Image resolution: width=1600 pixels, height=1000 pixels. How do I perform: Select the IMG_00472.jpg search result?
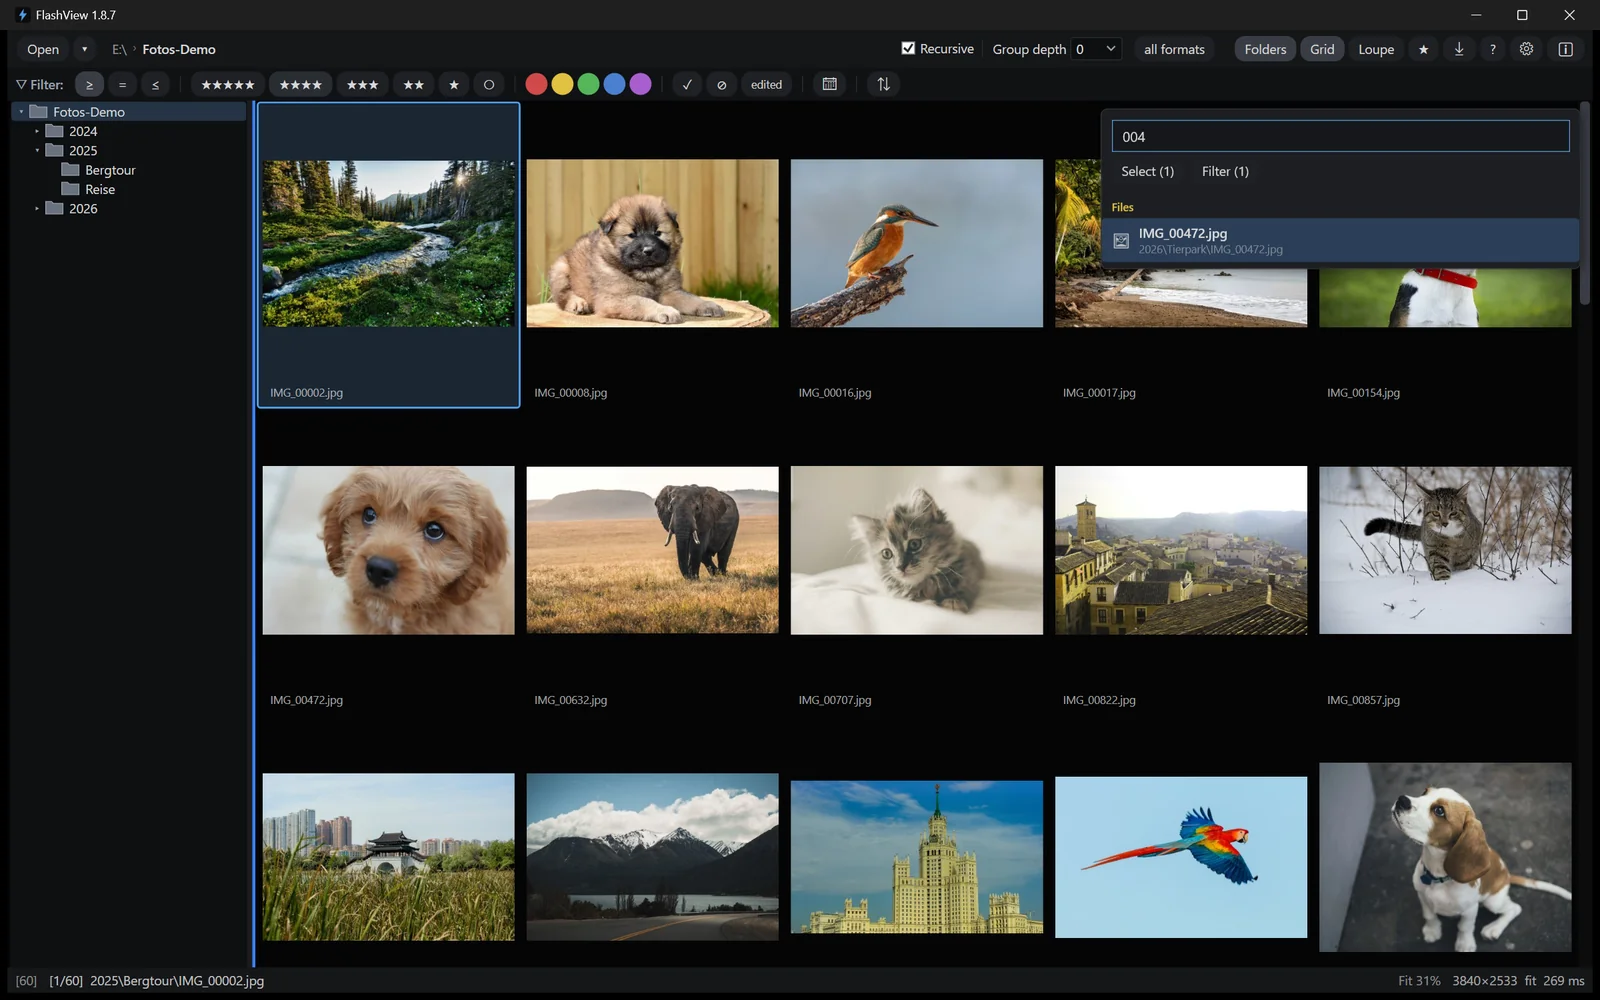tap(1340, 240)
